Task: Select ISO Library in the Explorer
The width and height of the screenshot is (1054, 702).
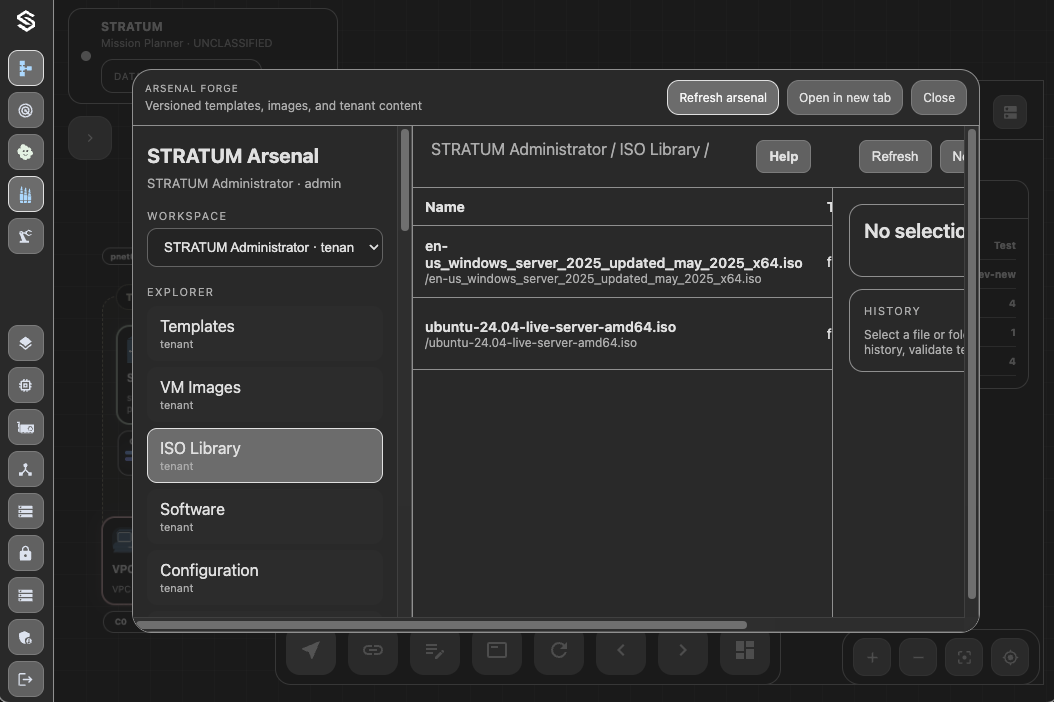Action: pyautogui.click(x=265, y=455)
